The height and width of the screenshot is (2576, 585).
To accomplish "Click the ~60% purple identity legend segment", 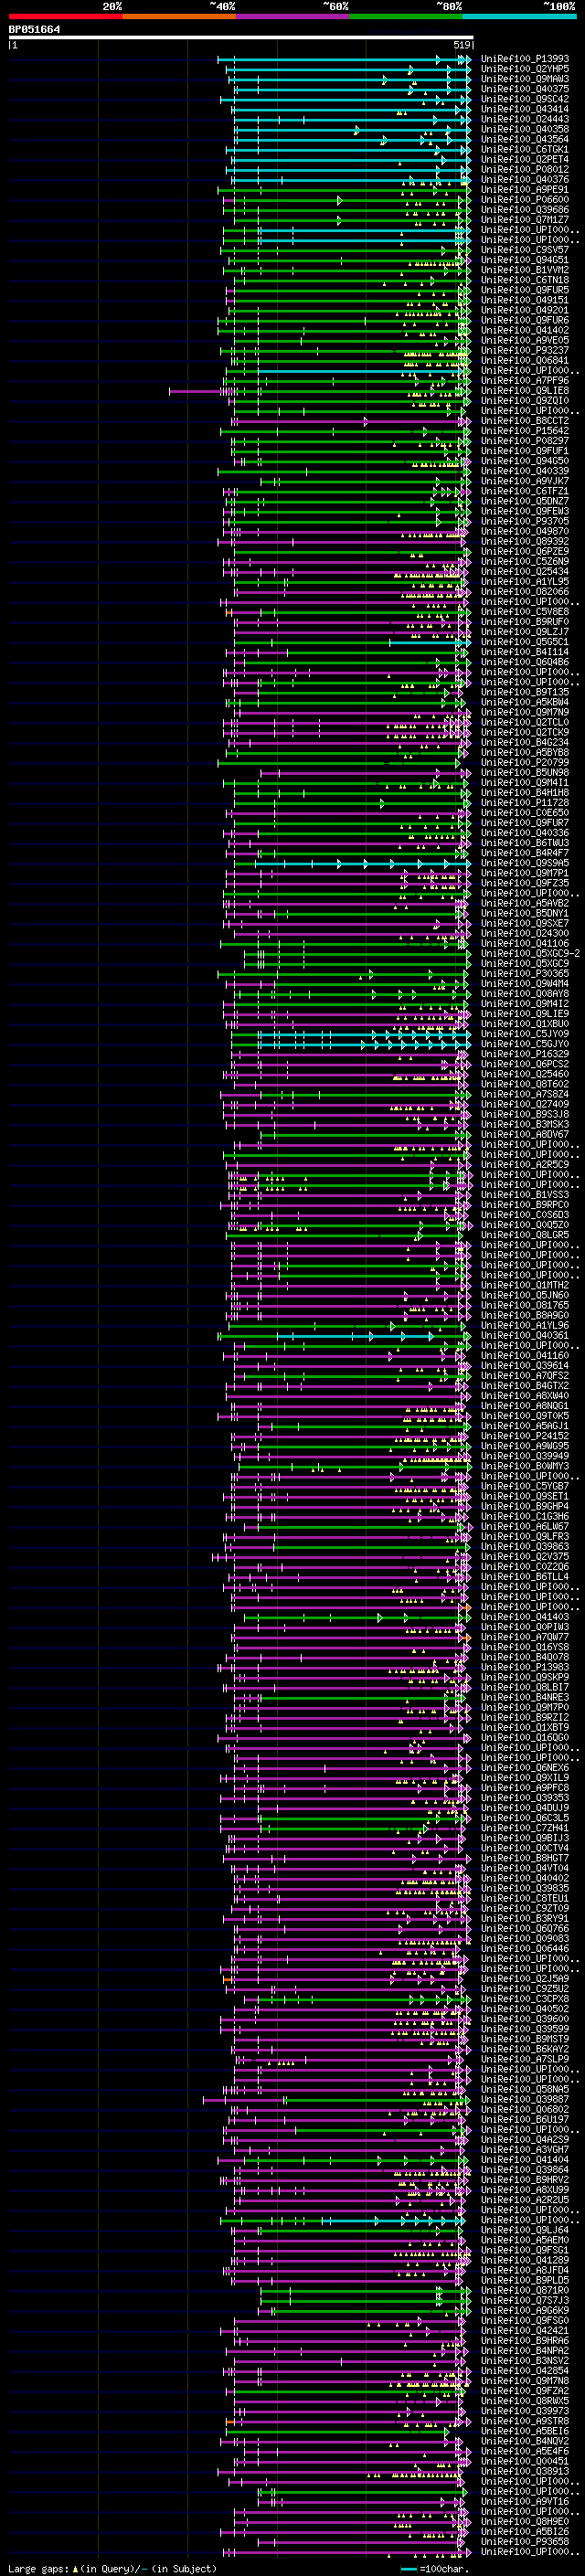I will [x=293, y=16].
